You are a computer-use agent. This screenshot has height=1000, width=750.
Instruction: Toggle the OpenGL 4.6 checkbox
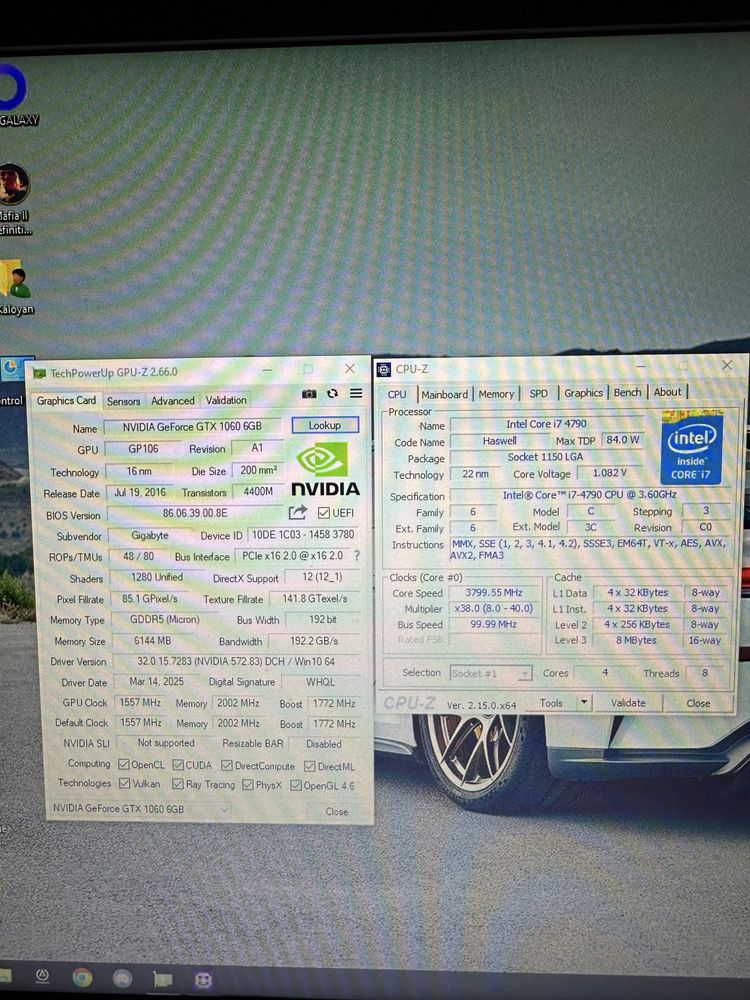point(296,785)
